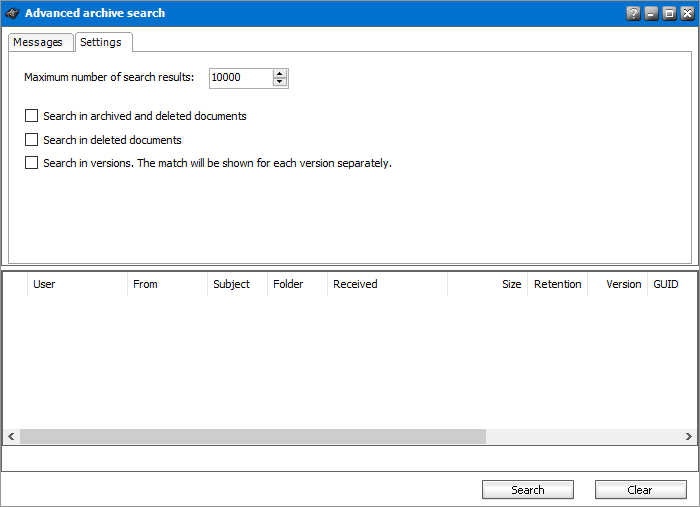Maximize the Advanced archive search window
This screenshot has height=507, width=700.
pos(669,14)
